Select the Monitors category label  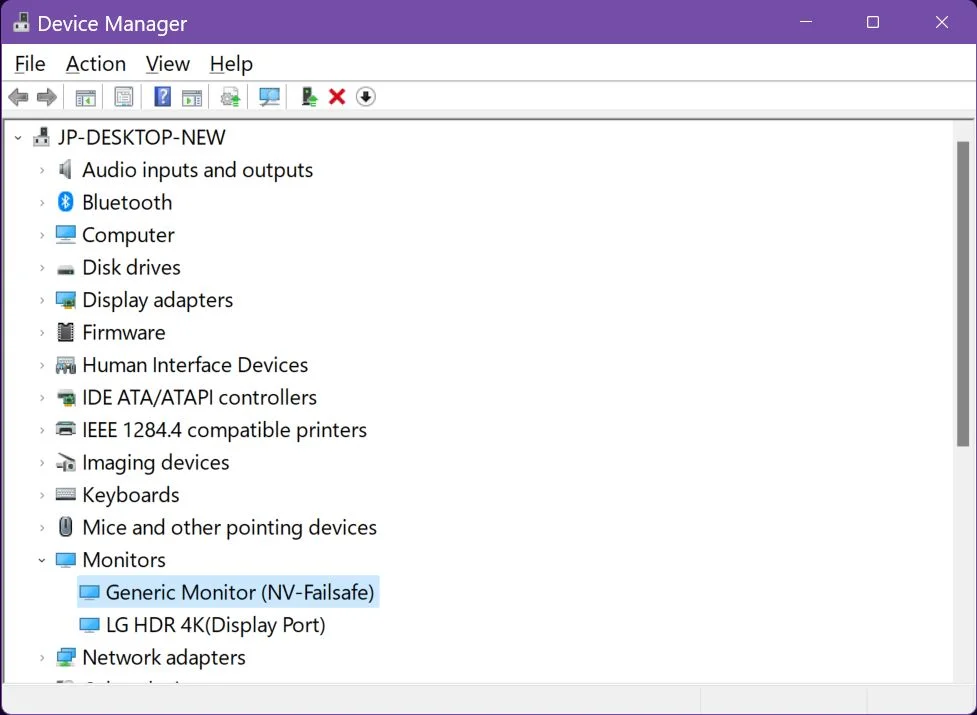click(124, 559)
